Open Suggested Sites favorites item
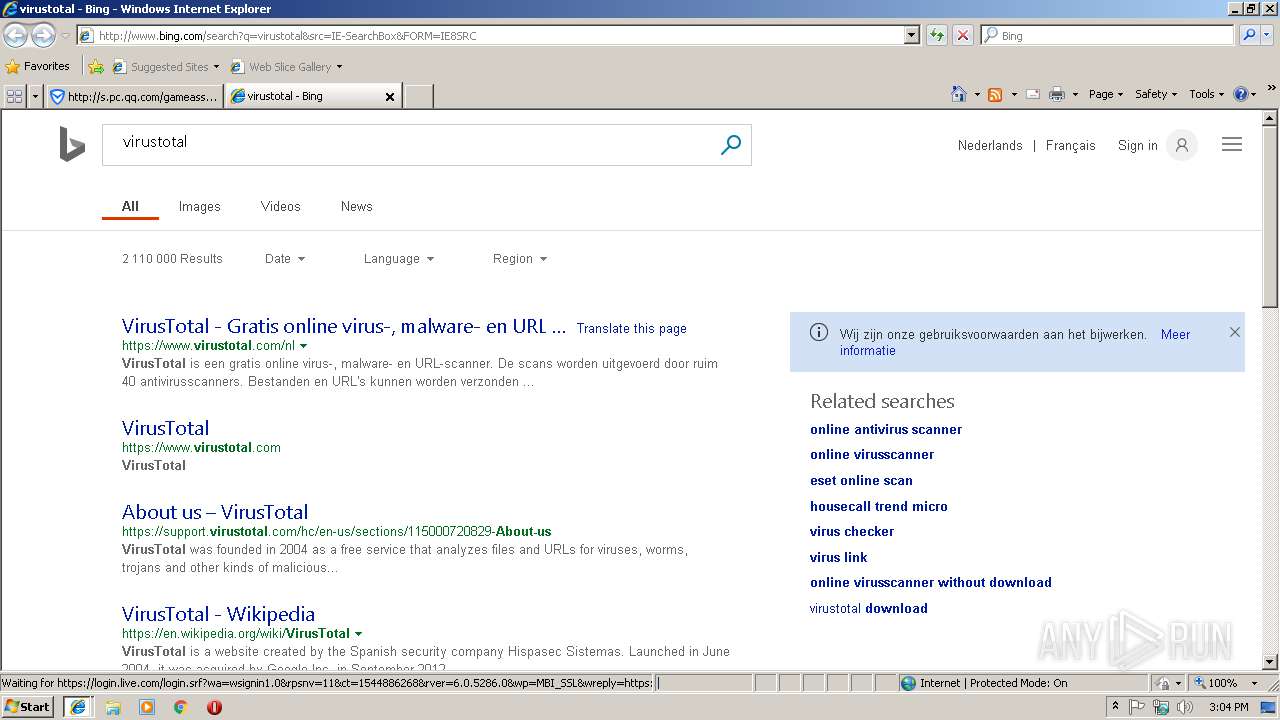The image size is (1280, 720). [x=165, y=67]
